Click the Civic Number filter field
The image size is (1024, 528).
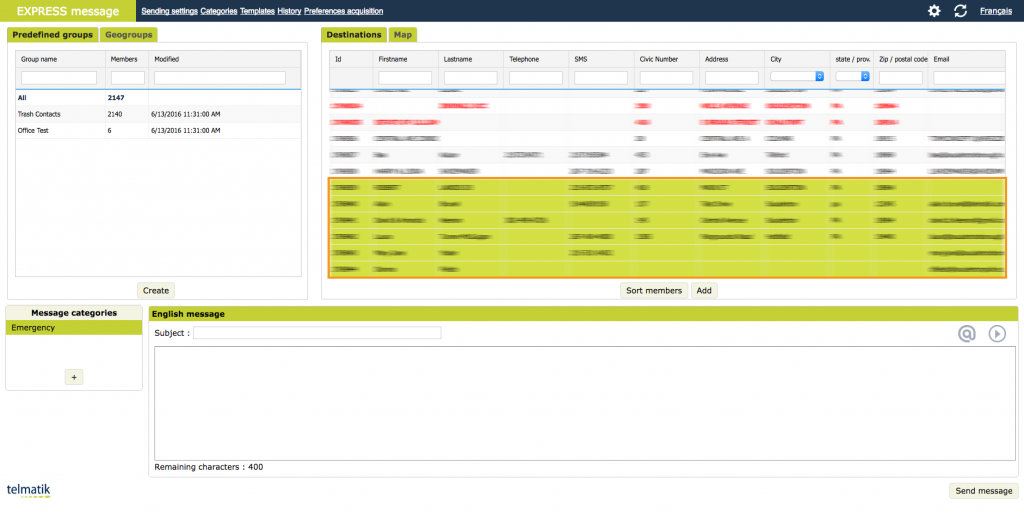coord(666,78)
